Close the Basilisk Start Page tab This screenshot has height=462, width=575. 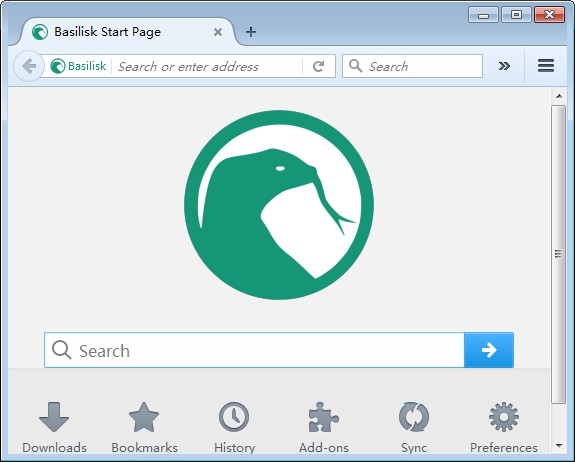pyautogui.click(x=218, y=32)
